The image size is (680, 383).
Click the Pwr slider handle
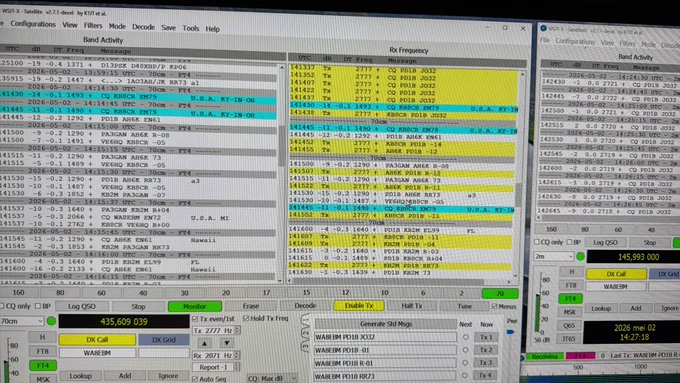tap(510, 332)
